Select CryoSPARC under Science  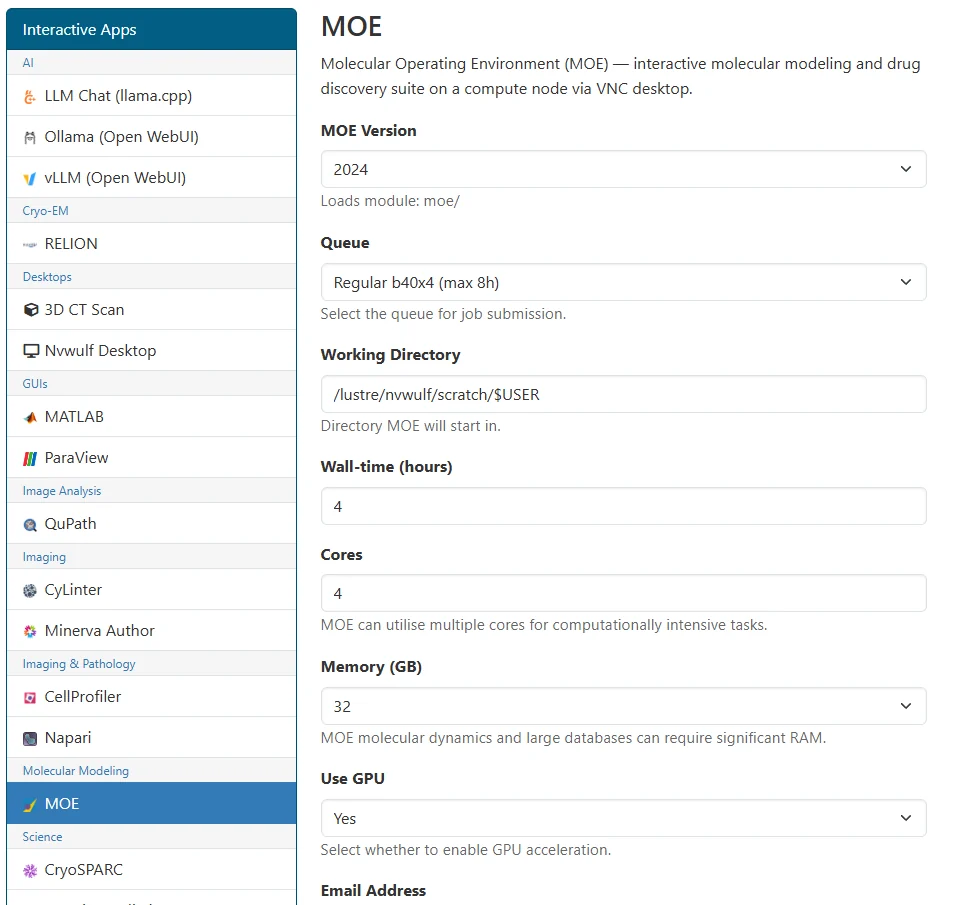151,870
